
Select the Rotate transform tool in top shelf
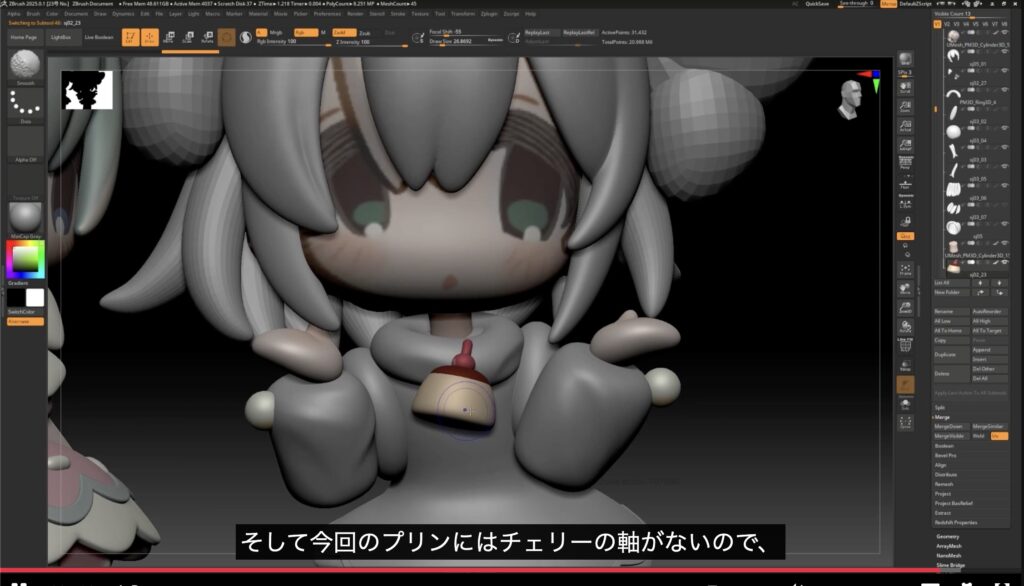click(208, 37)
